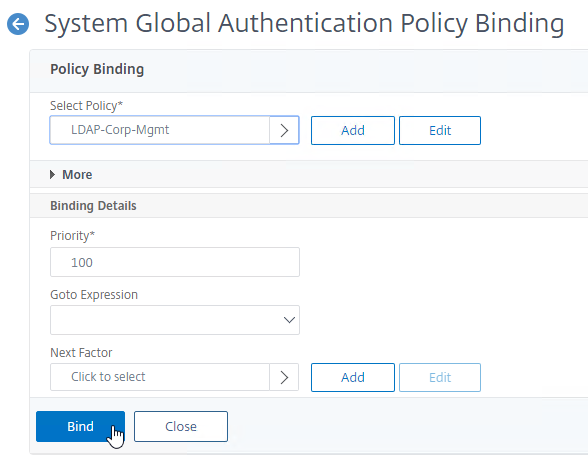Click the Select Policy label
Image resolution: width=588 pixels, height=455 pixels.
[x=87, y=105]
